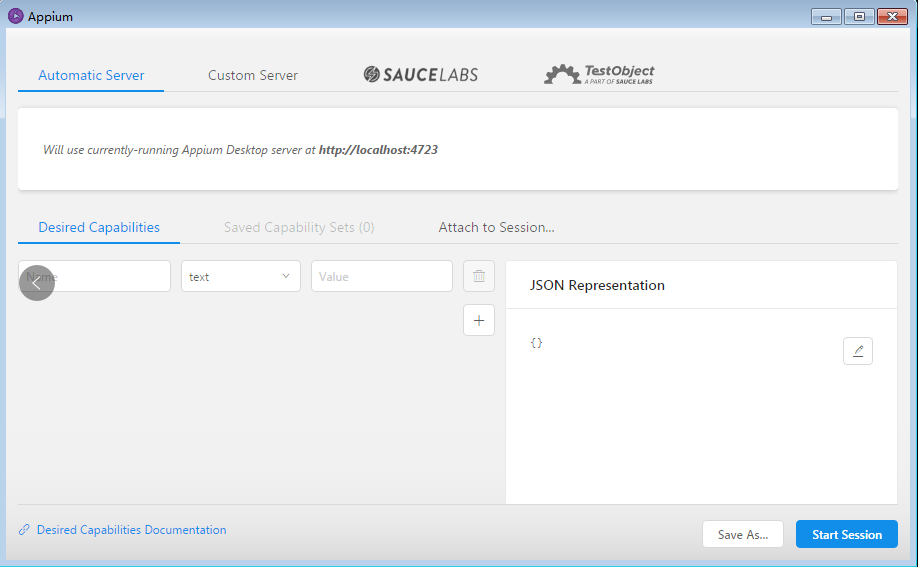Screen dimensions: 918x567
Task: Maximize the Appium window
Action: click(x=859, y=16)
